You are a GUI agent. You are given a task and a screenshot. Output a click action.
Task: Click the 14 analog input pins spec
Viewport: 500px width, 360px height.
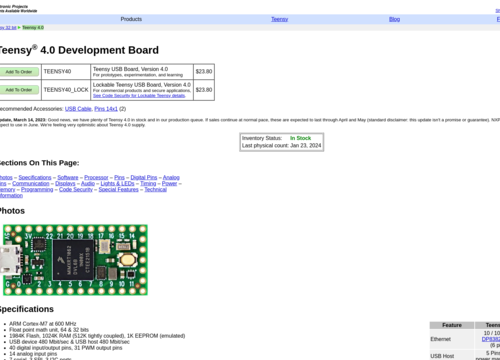coord(33,354)
